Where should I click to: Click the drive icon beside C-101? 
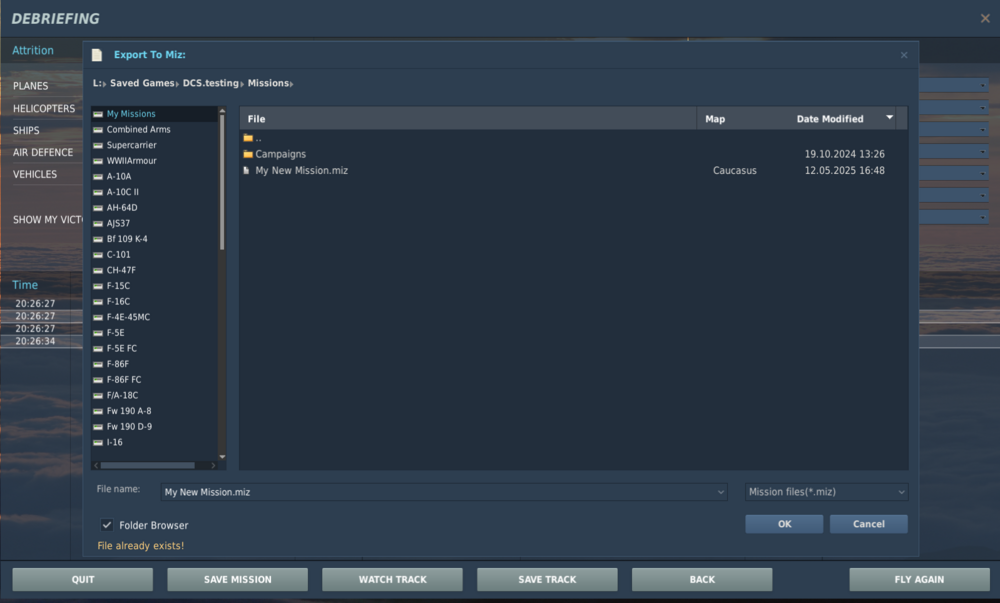tap(98, 255)
